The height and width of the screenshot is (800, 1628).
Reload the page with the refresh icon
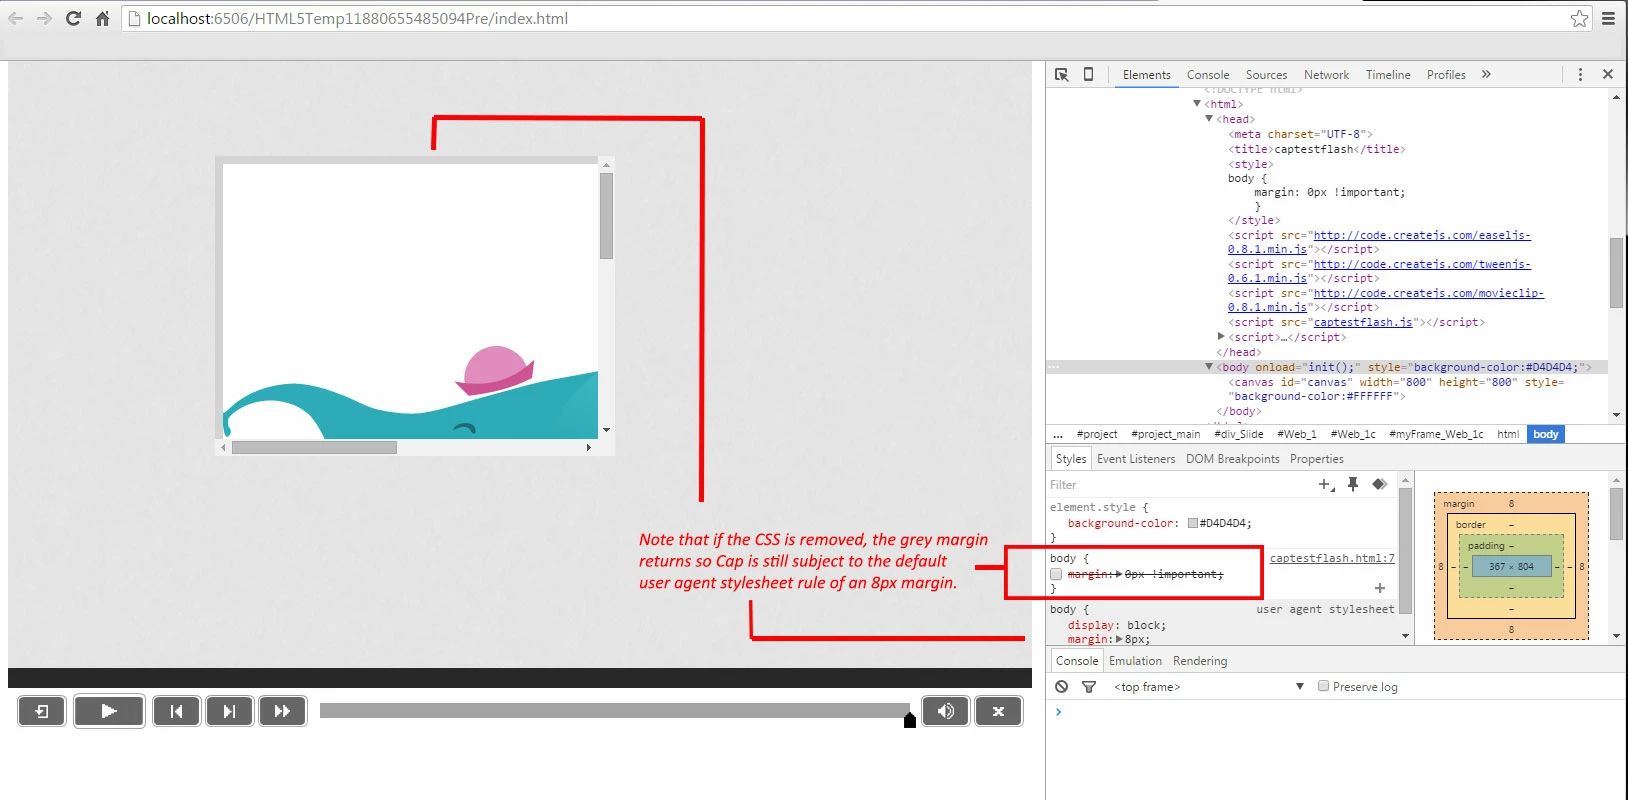click(73, 18)
